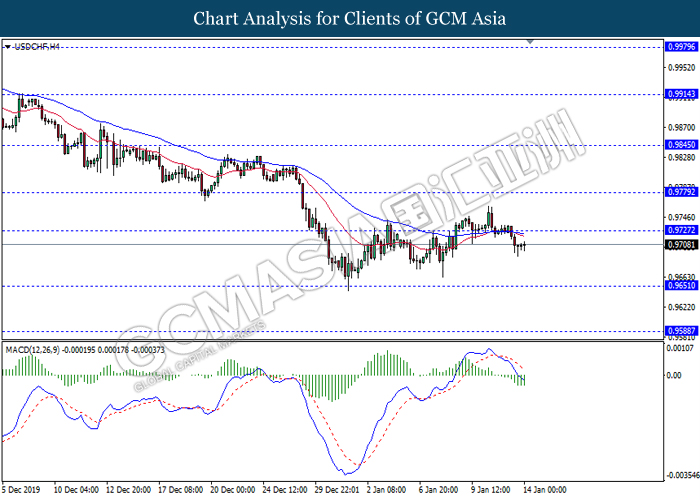Select the 14 Jan 00:00 time label
The width and height of the screenshot is (700, 500).
coord(545,490)
